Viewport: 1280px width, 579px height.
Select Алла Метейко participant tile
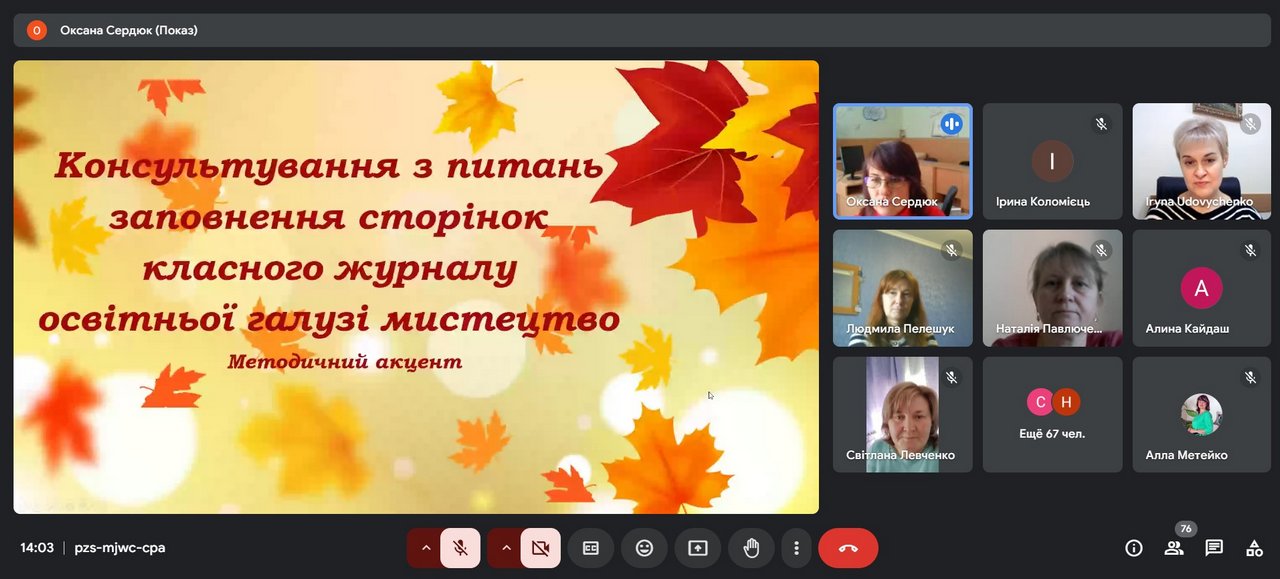point(1202,415)
